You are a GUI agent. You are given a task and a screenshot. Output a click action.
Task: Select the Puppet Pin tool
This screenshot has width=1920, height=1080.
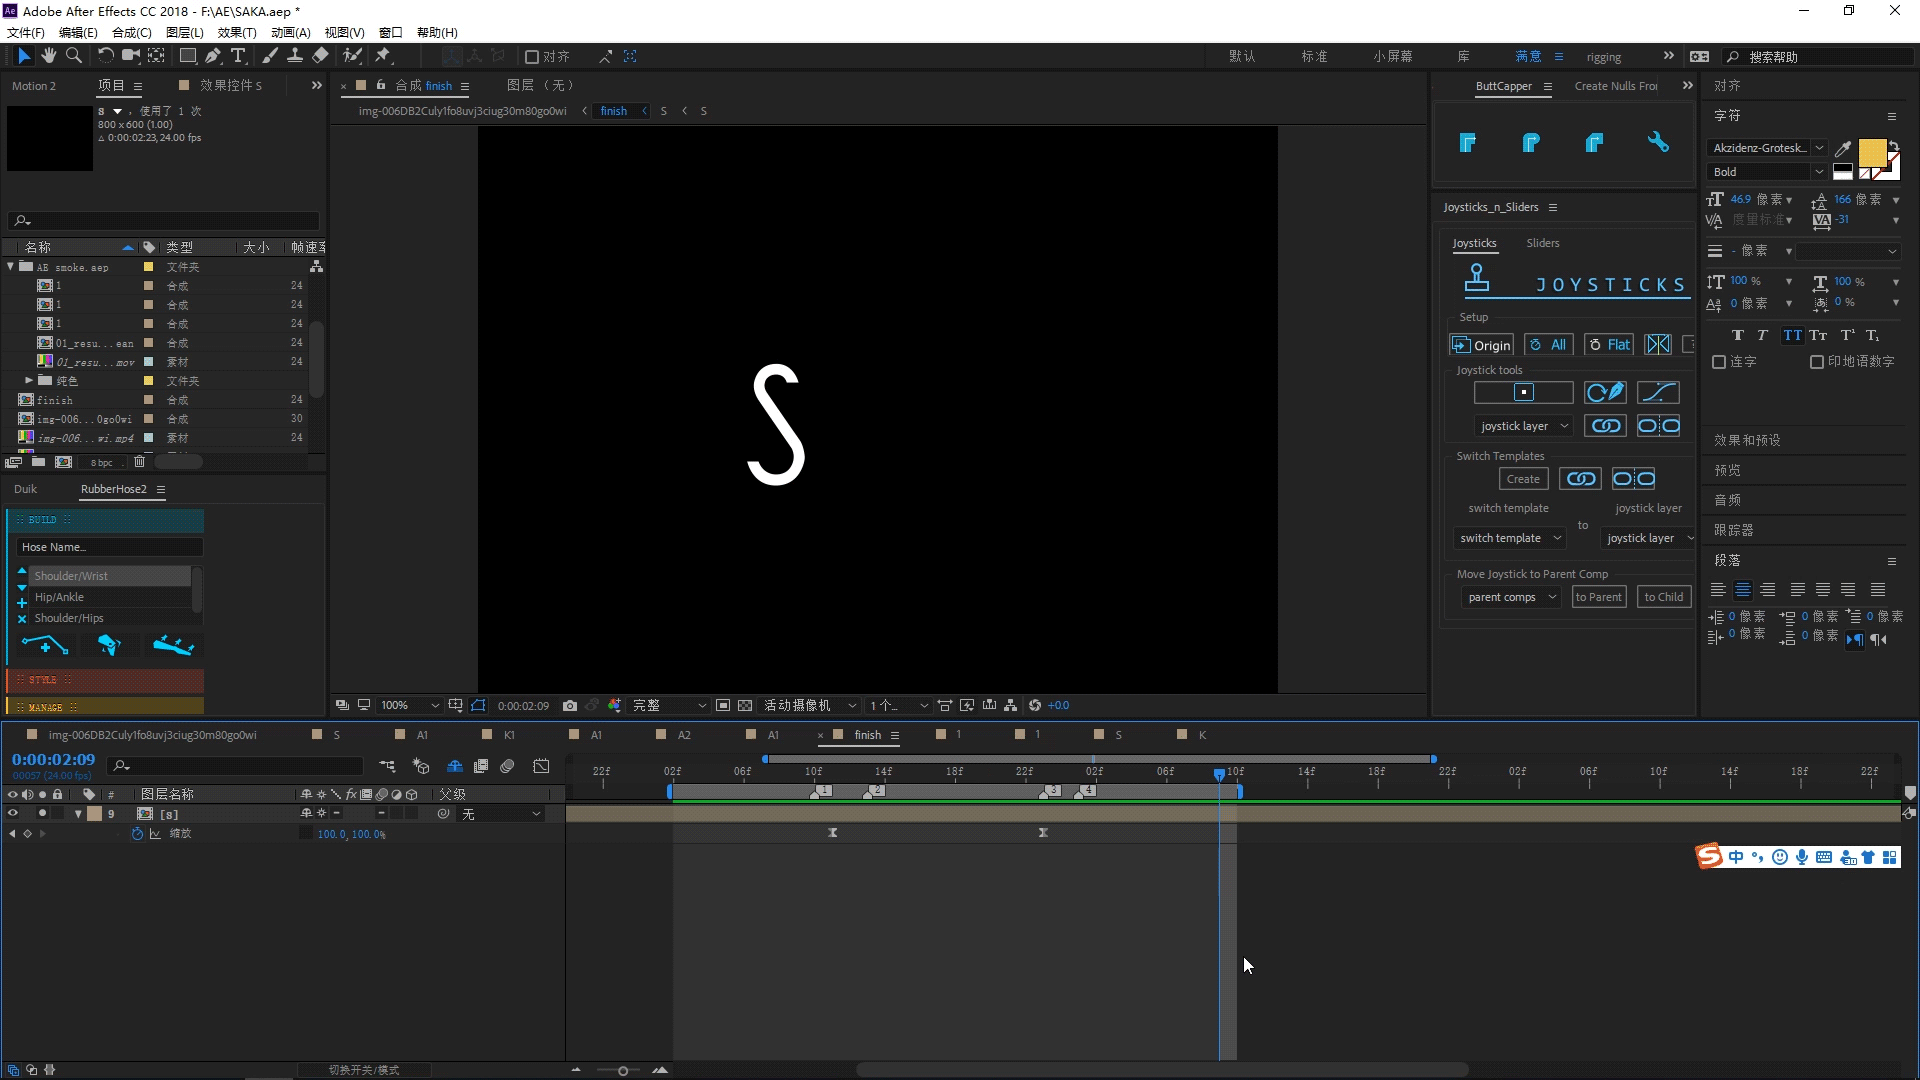click(383, 56)
